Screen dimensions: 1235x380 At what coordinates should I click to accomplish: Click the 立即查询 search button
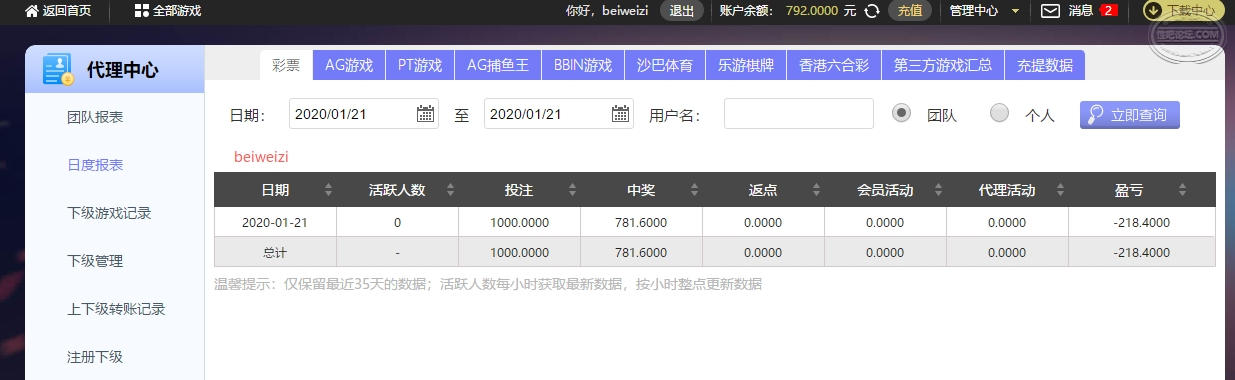1130,114
